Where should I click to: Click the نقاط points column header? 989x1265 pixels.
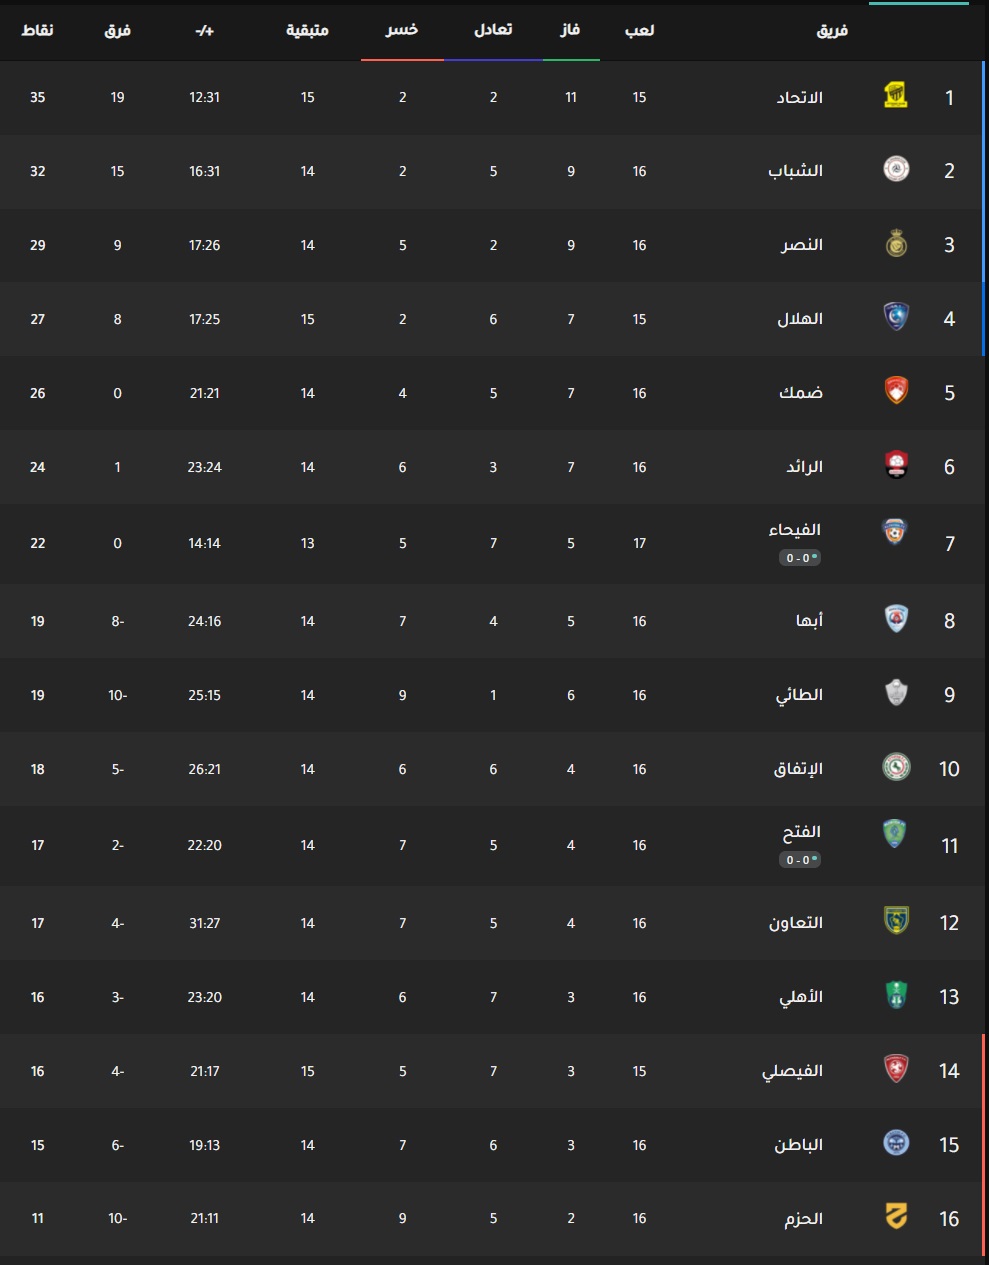(38, 30)
